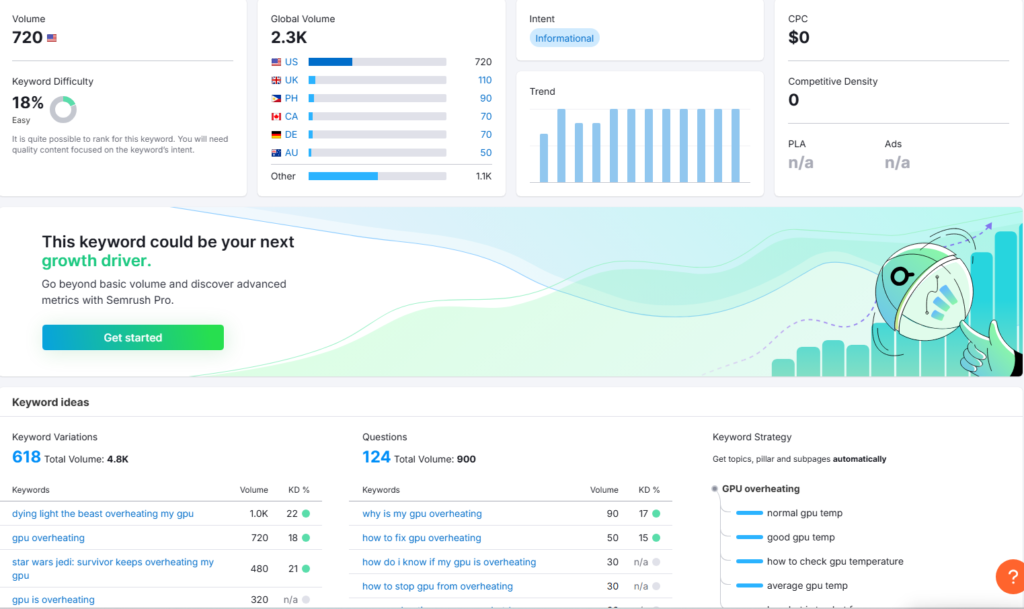Image resolution: width=1024 pixels, height=609 pixels.
Task: Open the Informational intent badge
Action: click(564, 38)
